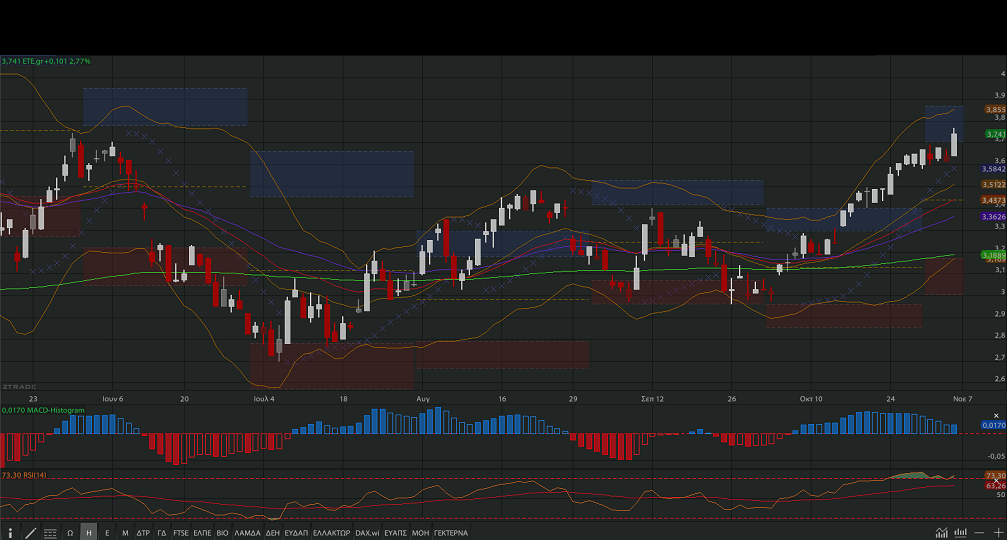Click the Οκτ 10 date label
The image size is (1007, 540).
pyautogui.click(x=811, y=399)
